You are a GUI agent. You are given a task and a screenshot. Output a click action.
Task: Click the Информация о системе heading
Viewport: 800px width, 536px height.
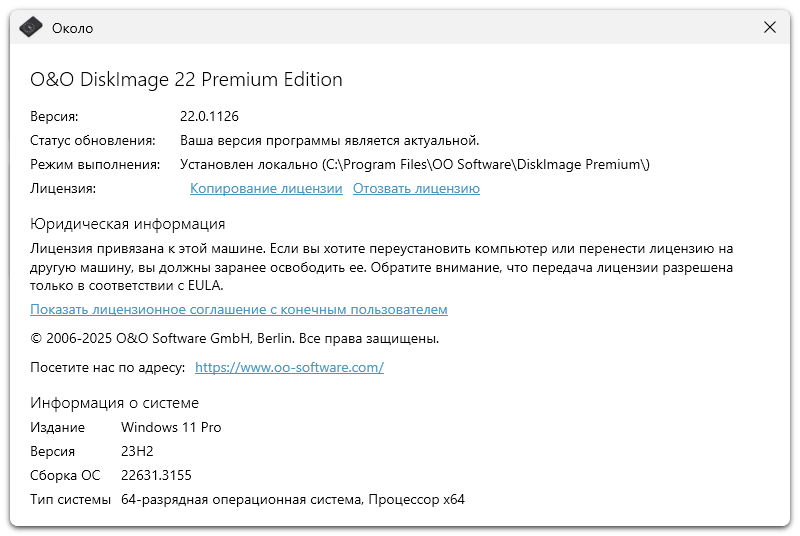coord(114,403)
